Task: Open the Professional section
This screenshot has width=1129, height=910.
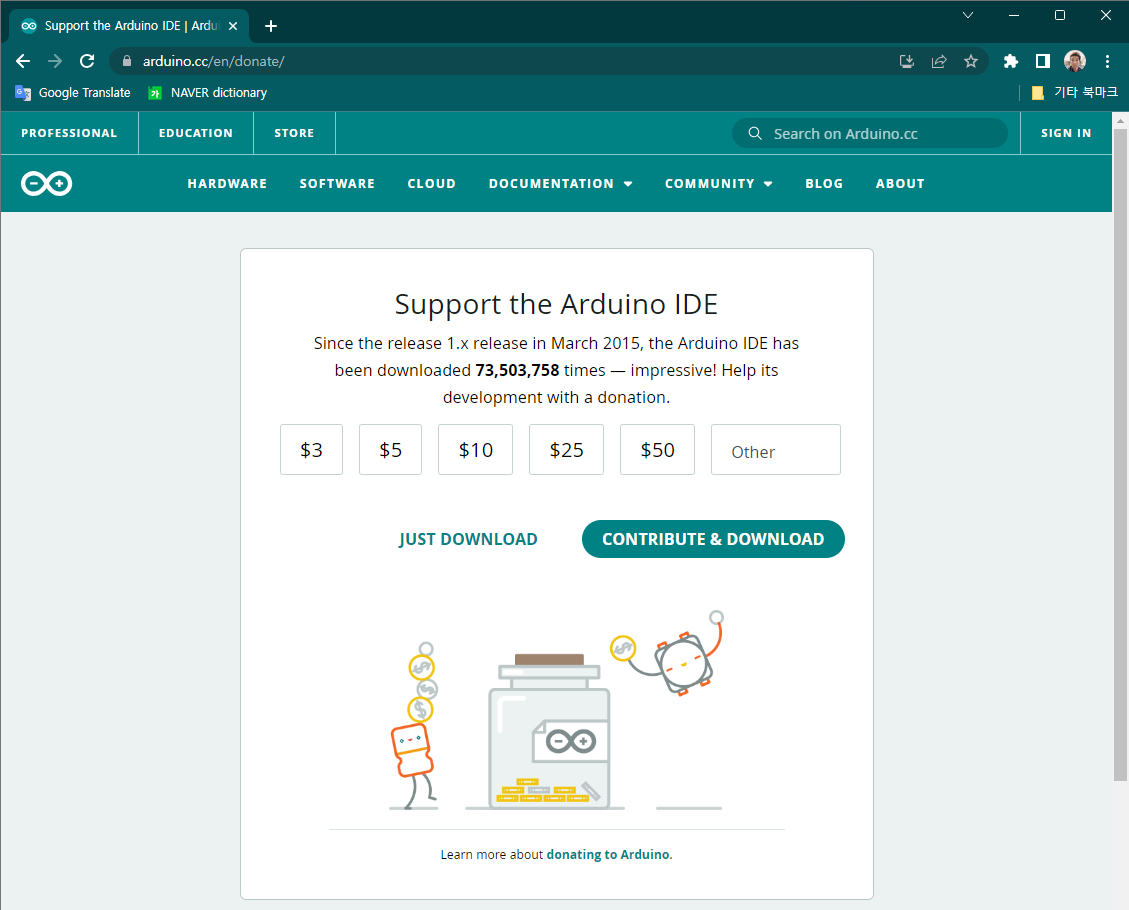Action: 69,133
